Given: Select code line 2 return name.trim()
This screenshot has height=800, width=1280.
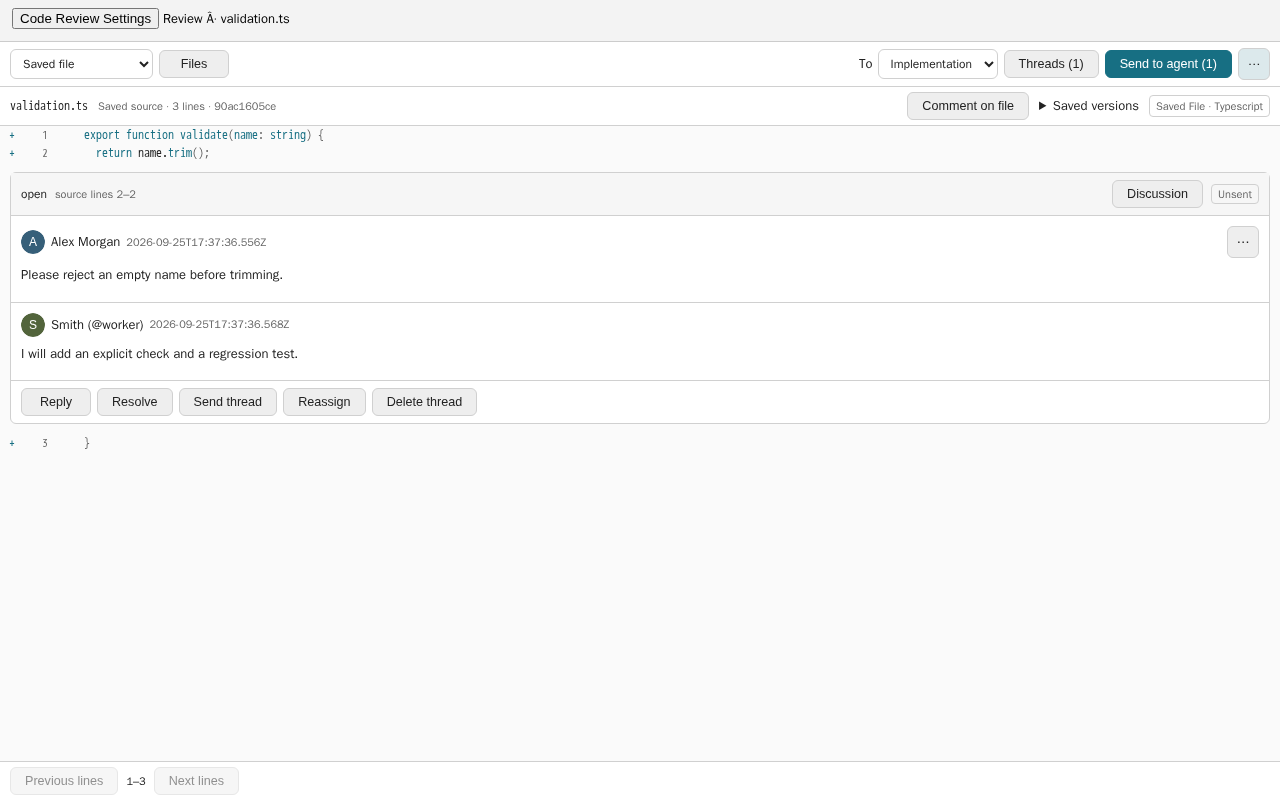Looking at the screenshot, I should pyautogui.click(x=153, y=153).
